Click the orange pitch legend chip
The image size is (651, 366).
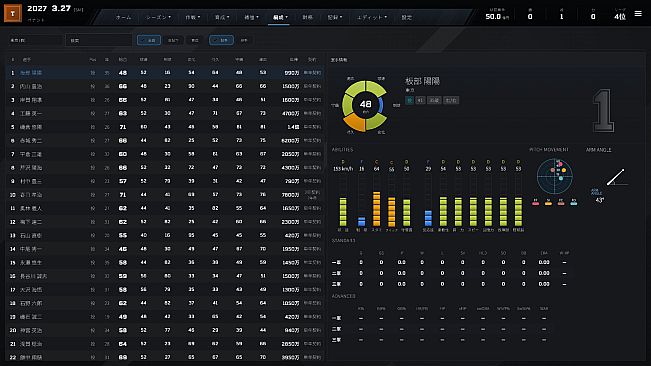point(548,203)
